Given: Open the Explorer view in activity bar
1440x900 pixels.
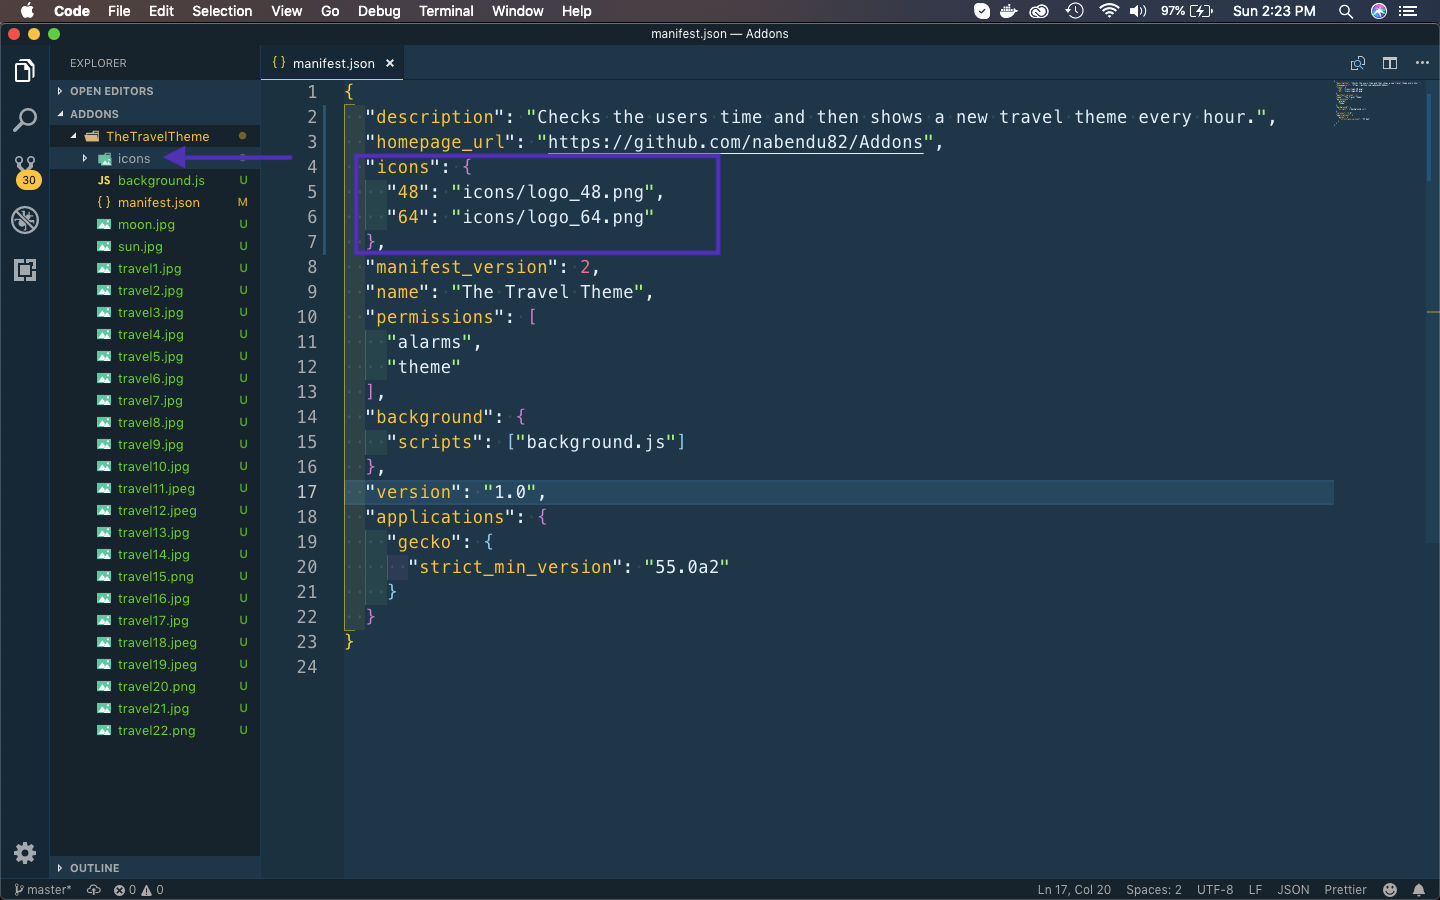Looking at the screenshot, I should [25, 71].
